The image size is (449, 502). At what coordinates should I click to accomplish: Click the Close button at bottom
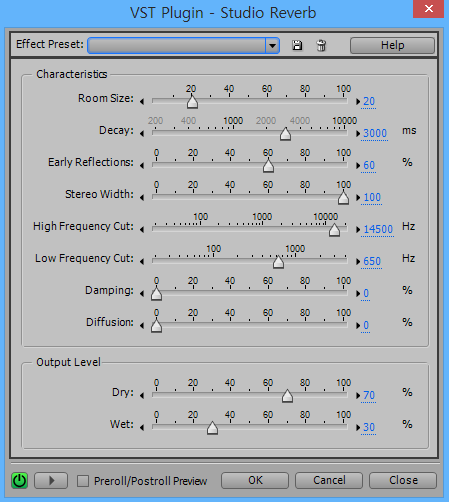tap(403, 480)
